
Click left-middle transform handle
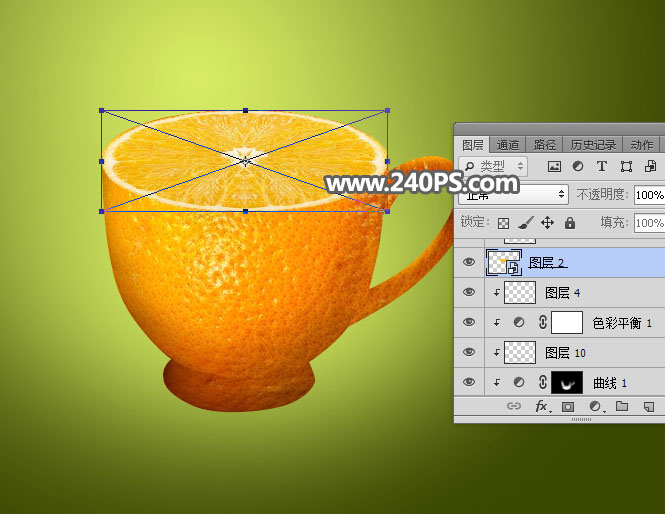pyautogui.click(x=101, y=162)
